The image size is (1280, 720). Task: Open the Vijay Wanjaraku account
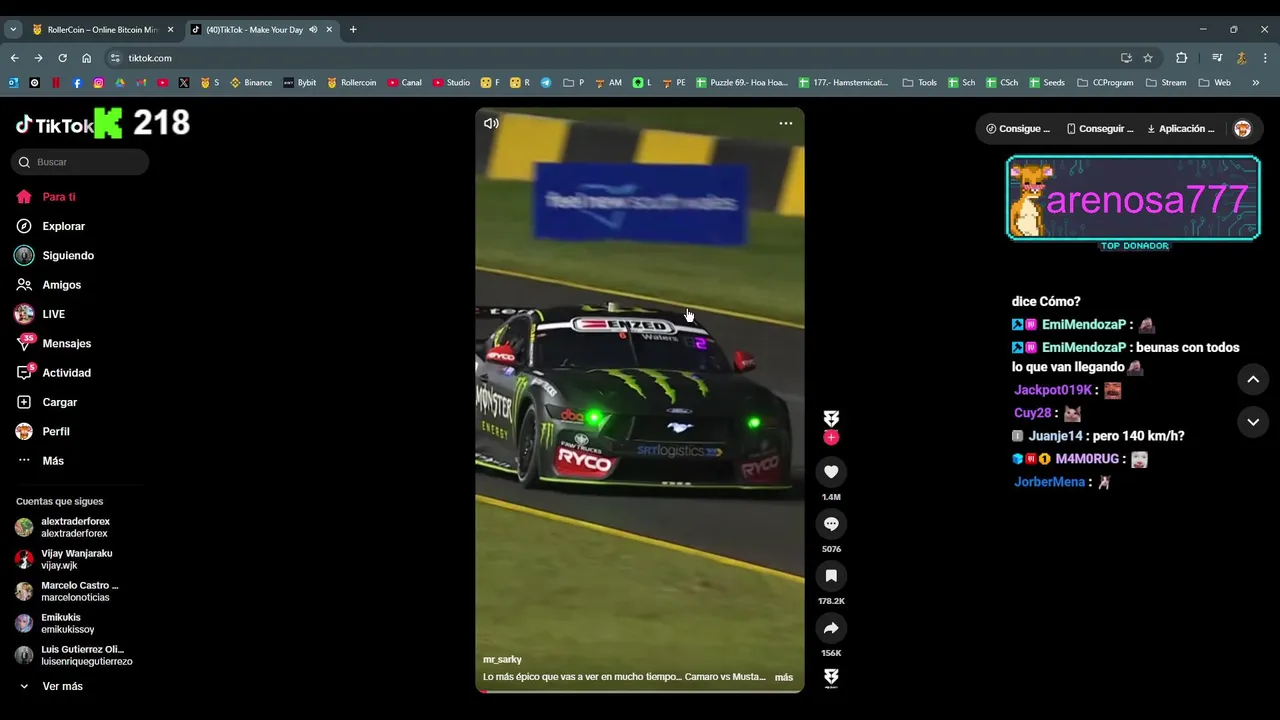(x=75, y=559)
